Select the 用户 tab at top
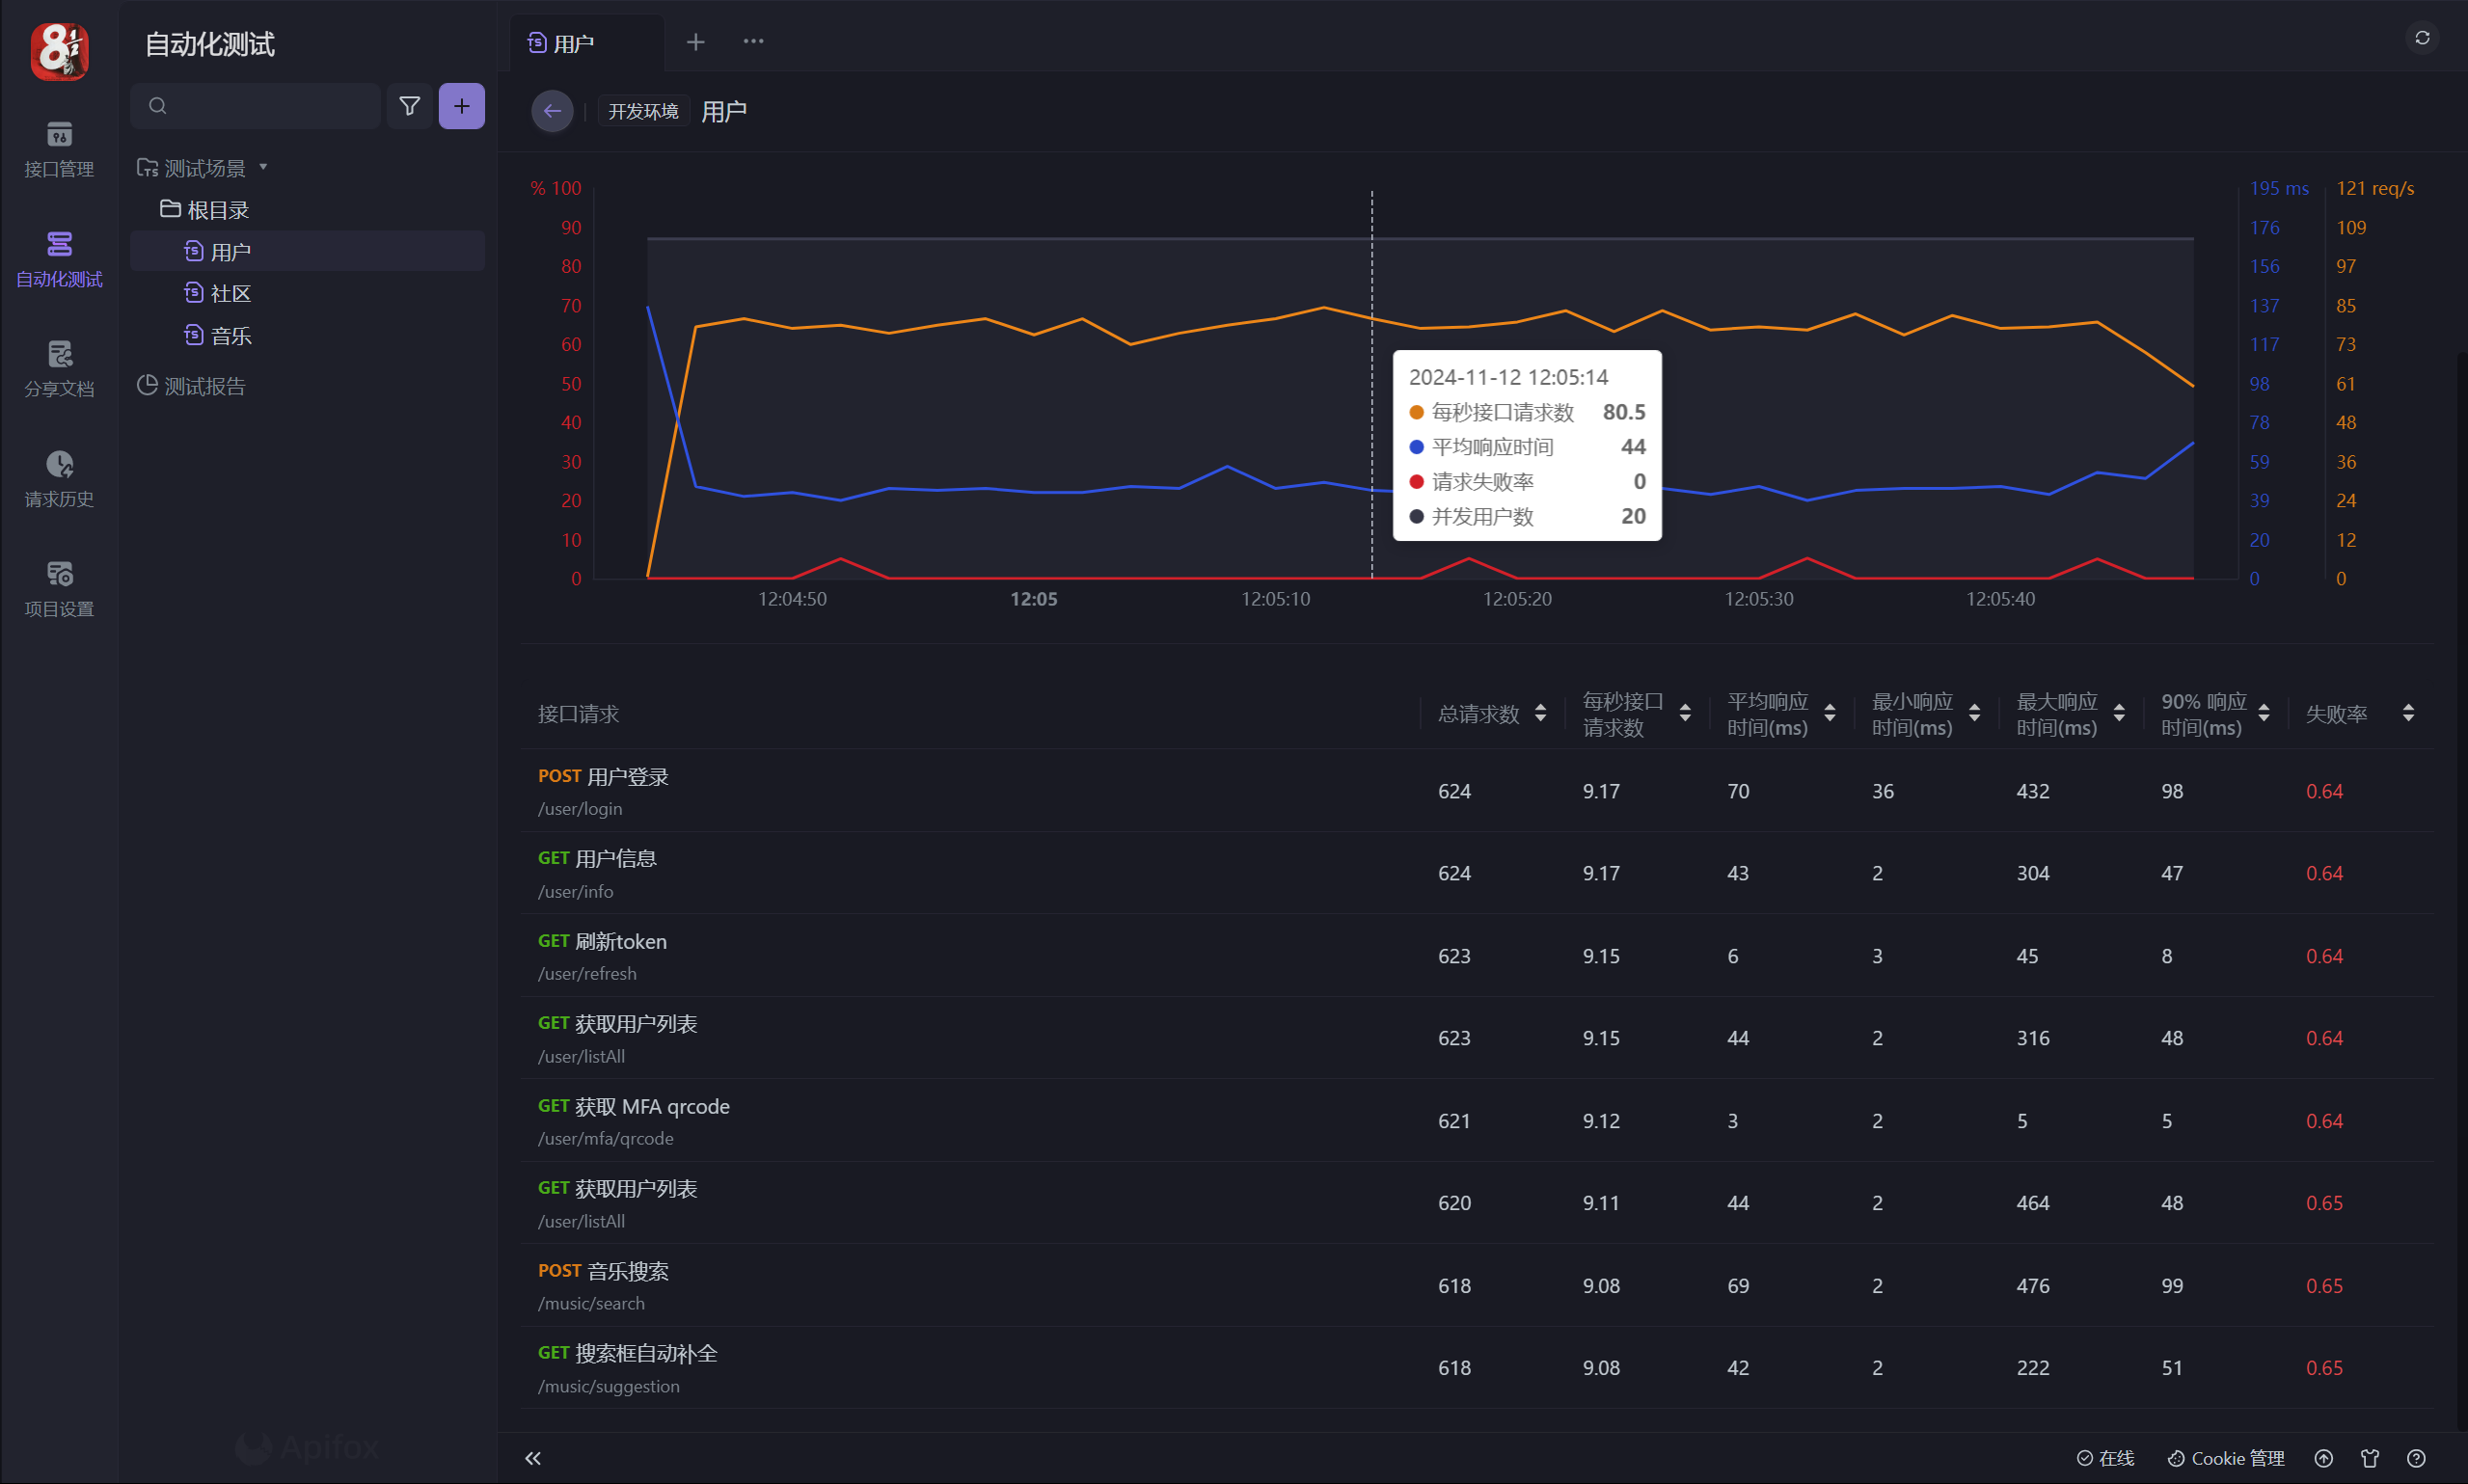Image resolution: width=2468 pixels, height=1484 pixels. pos(573,43)
